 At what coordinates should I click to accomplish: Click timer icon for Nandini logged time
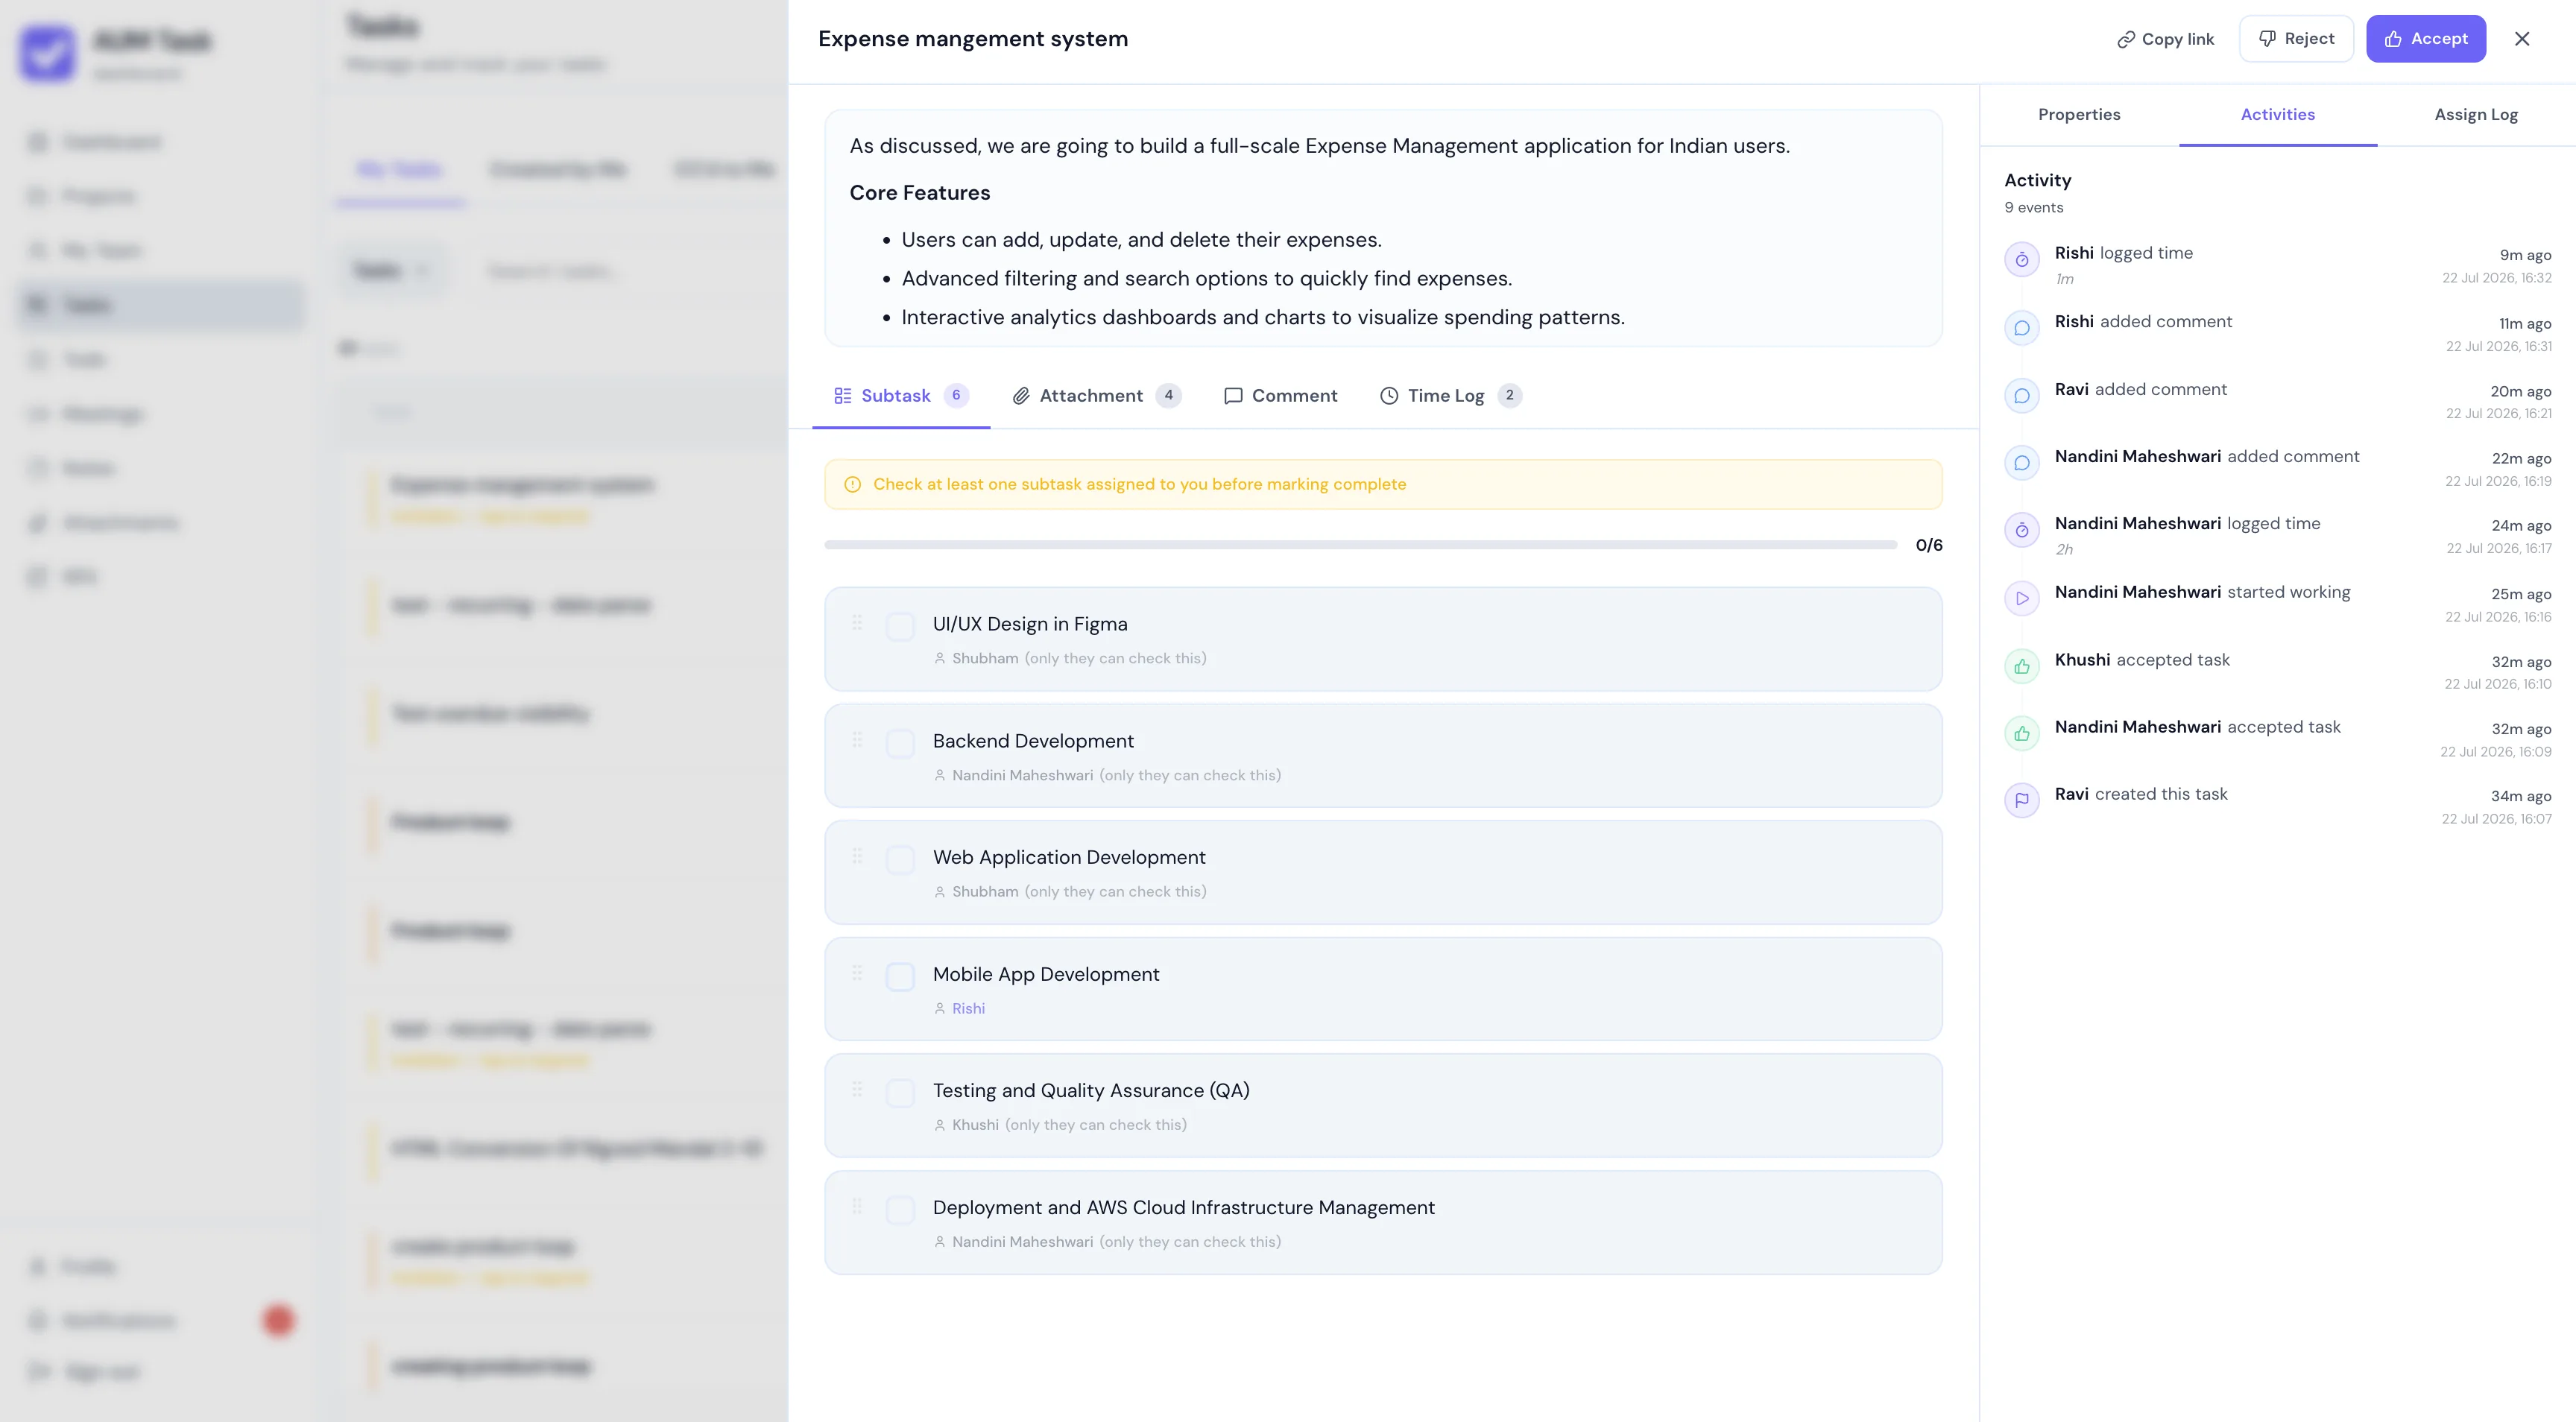pyautogui.click(x=2021, y=530)
